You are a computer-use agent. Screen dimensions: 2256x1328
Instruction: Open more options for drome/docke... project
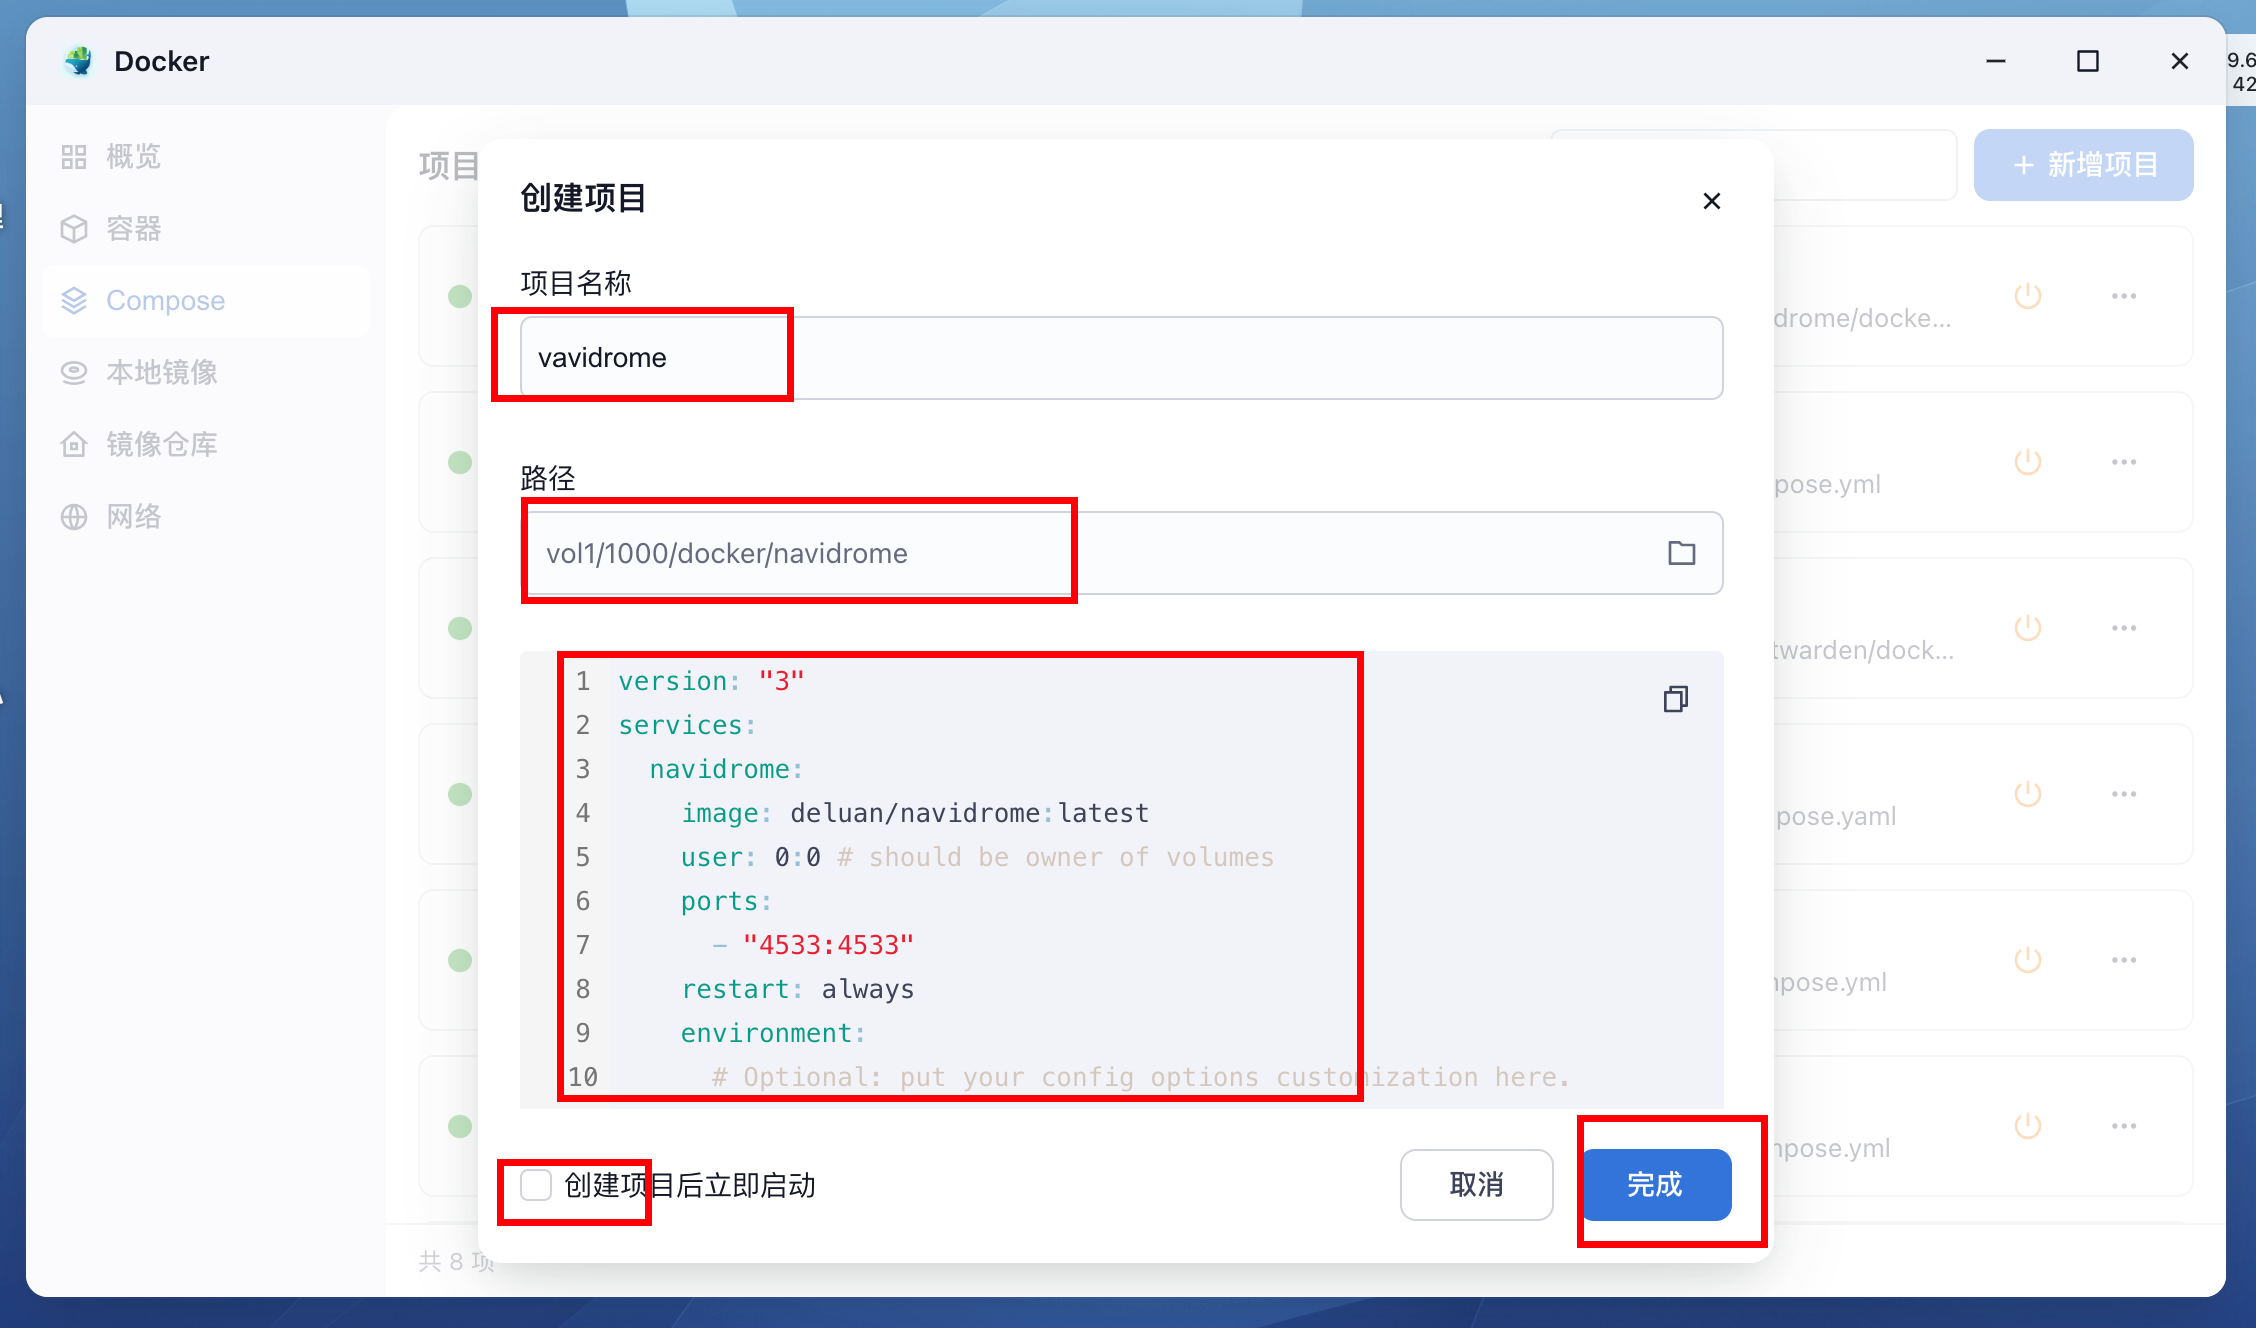coord(2124,296)
